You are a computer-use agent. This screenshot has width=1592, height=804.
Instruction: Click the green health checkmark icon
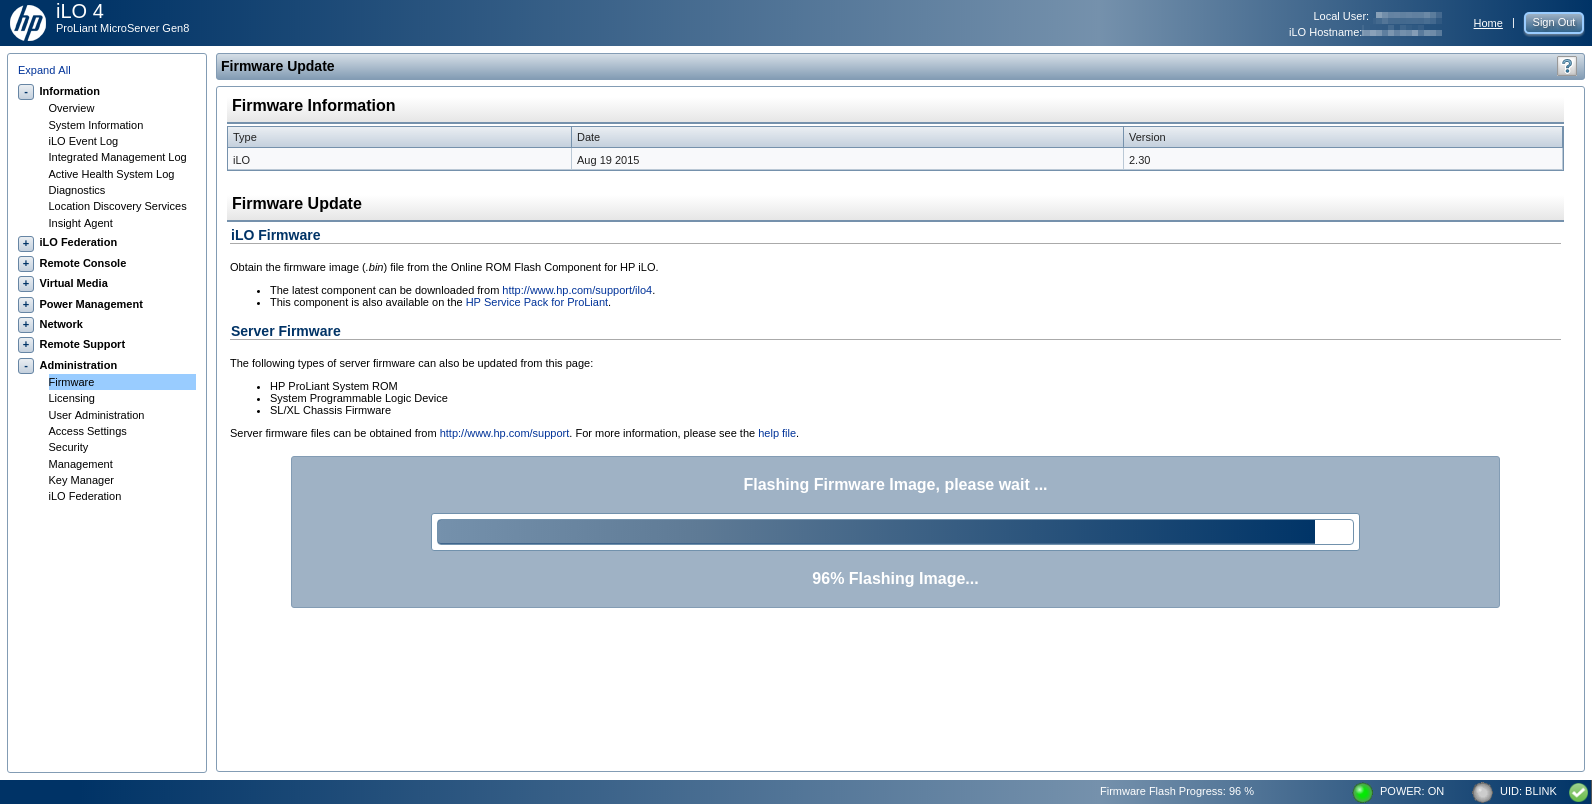click(1578, 792)
